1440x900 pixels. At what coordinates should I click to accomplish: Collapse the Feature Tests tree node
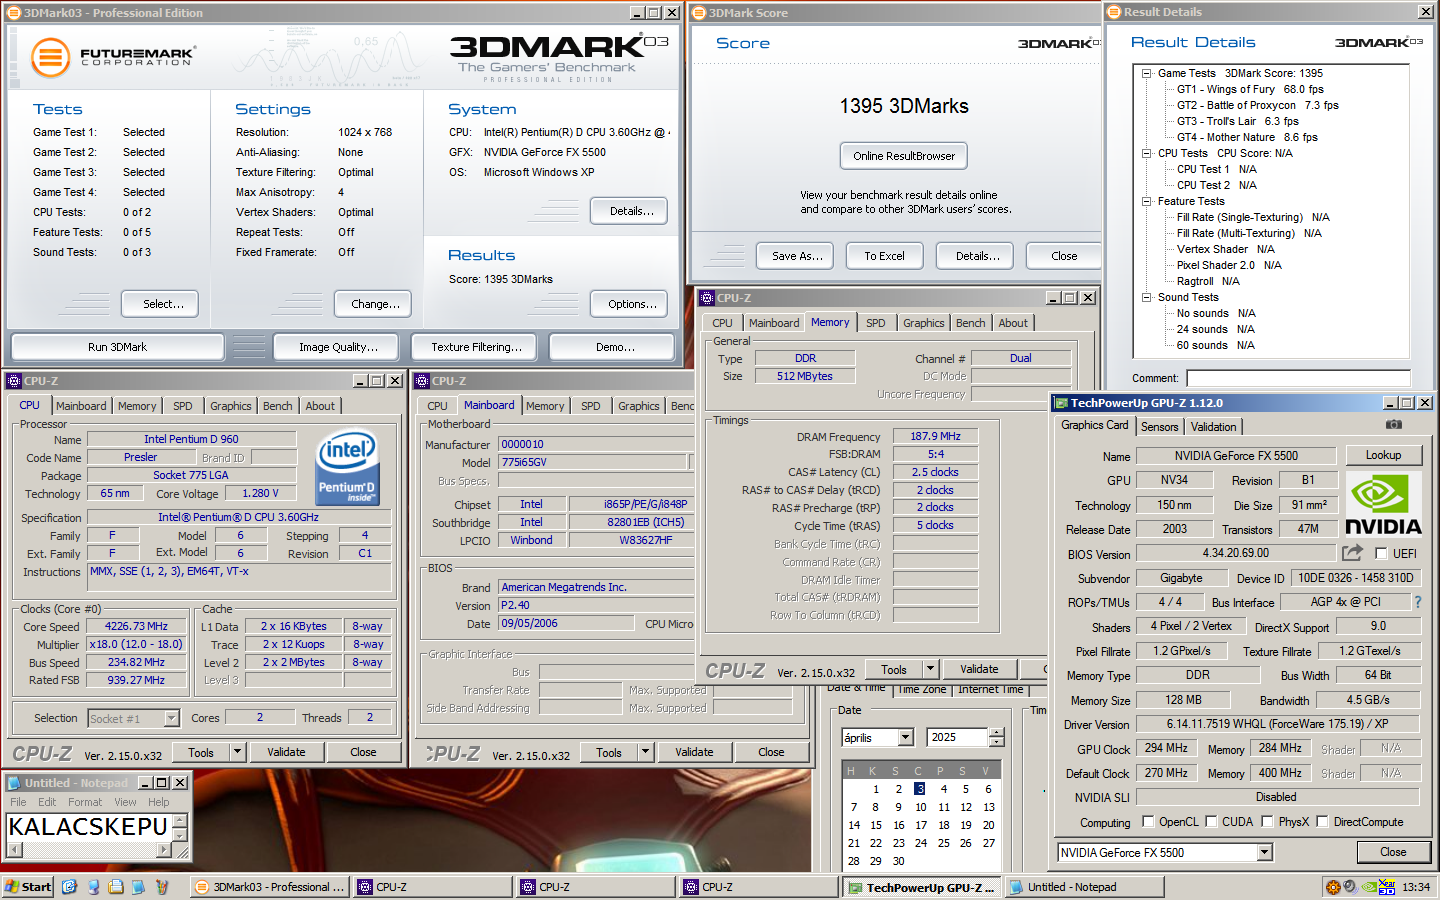pyautogui.click(x=1146, y=201)
